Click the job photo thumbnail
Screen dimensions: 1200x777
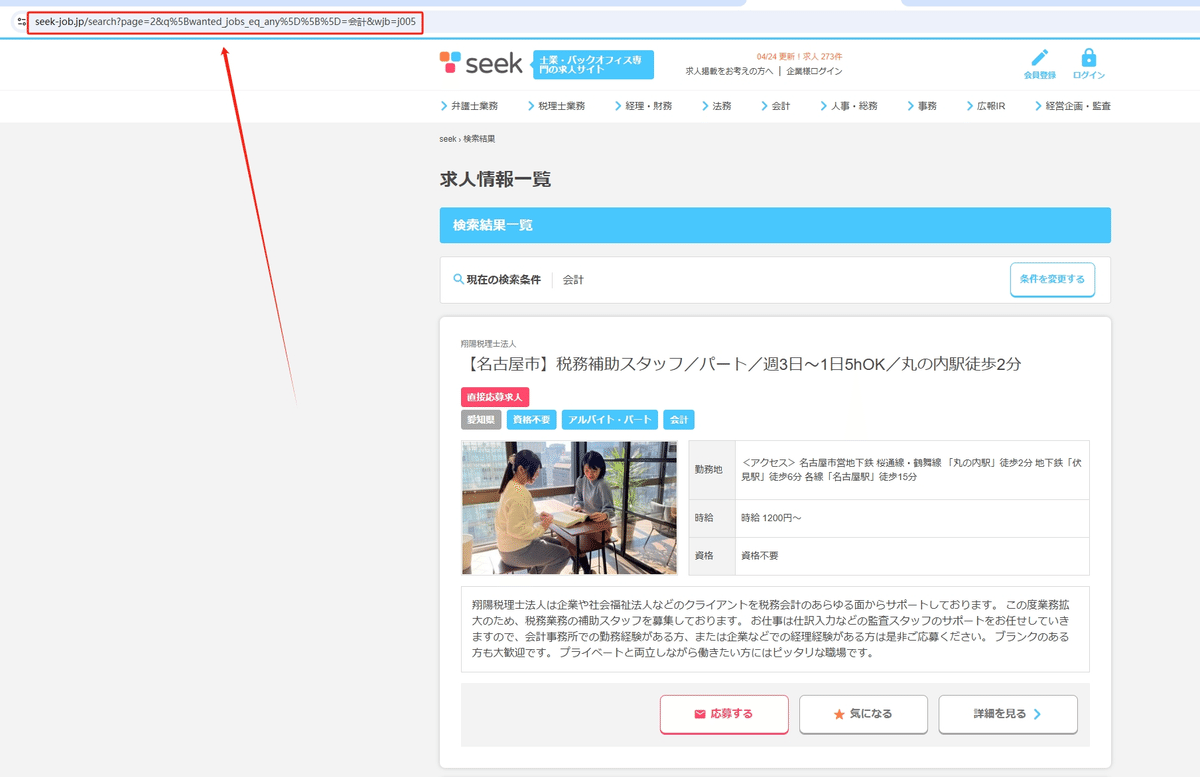(x=569, y=508)
